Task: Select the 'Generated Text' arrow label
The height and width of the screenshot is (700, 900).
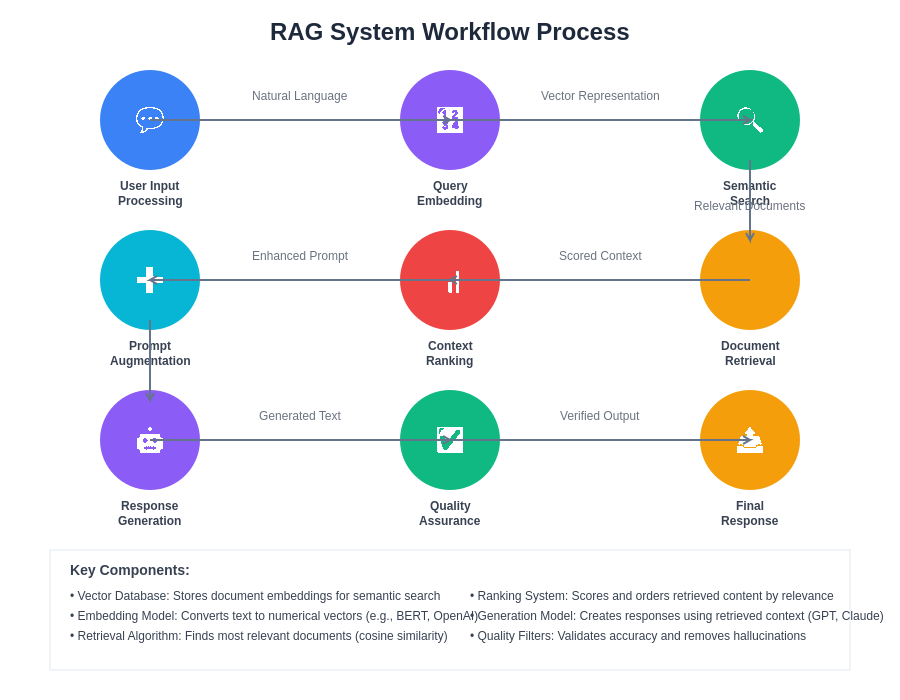Action: coord(300,416)
